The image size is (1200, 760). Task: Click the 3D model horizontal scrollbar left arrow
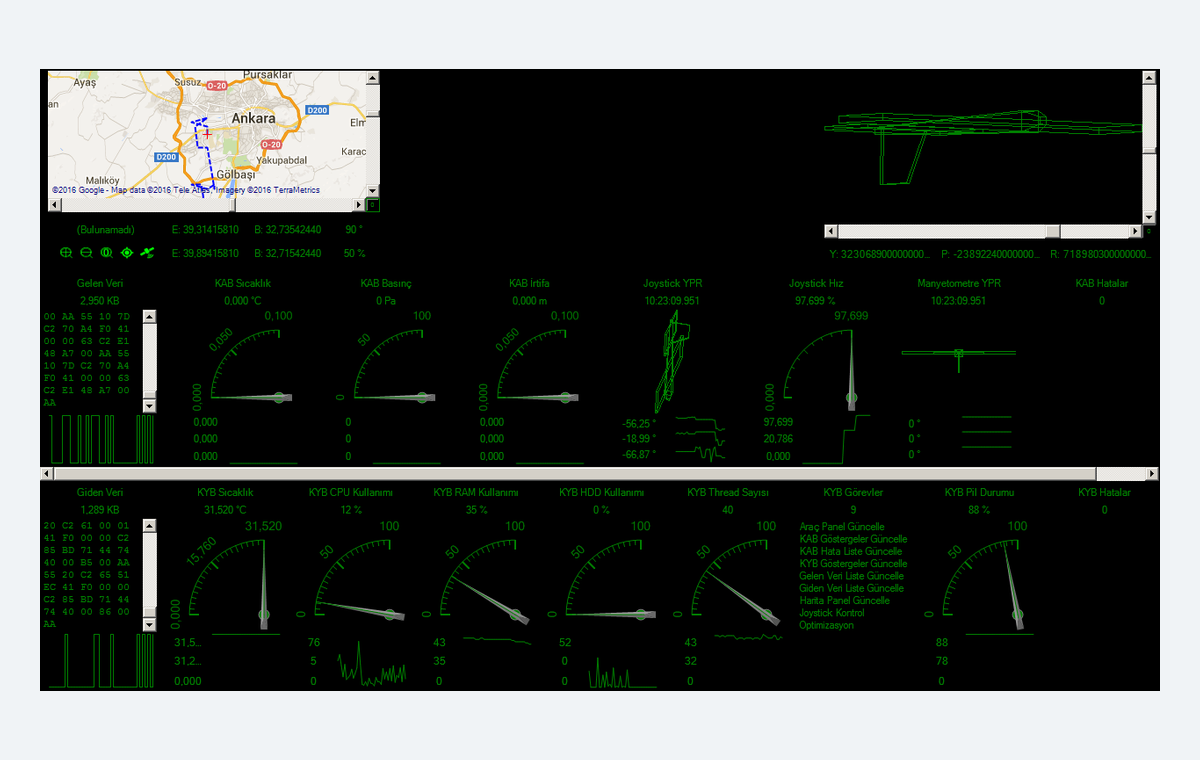point(831,231)
